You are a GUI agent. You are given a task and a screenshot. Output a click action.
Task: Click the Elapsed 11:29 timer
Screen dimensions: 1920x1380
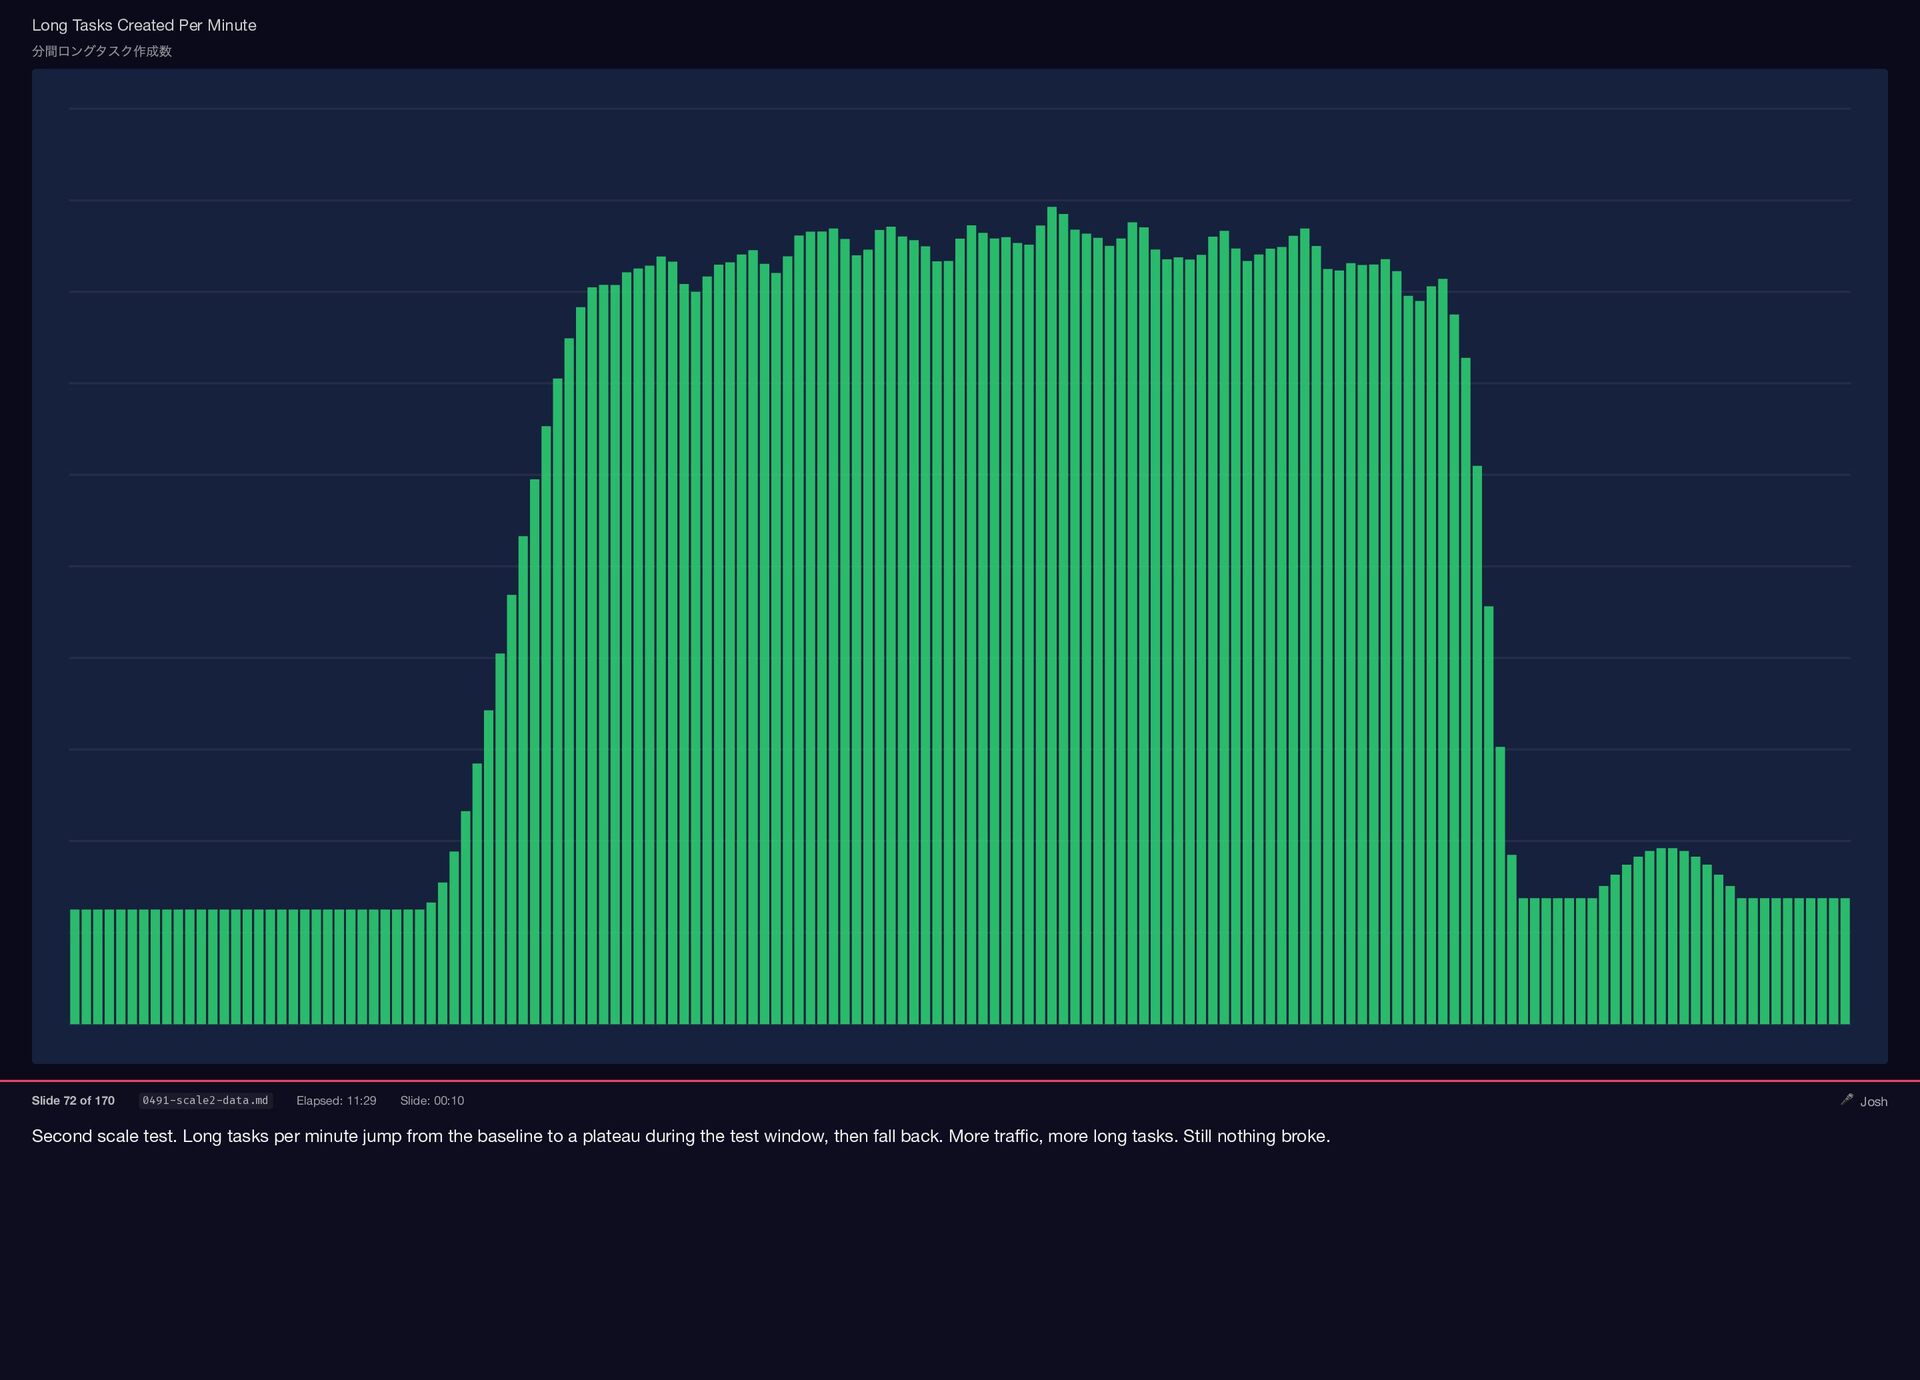tap(336, 1100)
